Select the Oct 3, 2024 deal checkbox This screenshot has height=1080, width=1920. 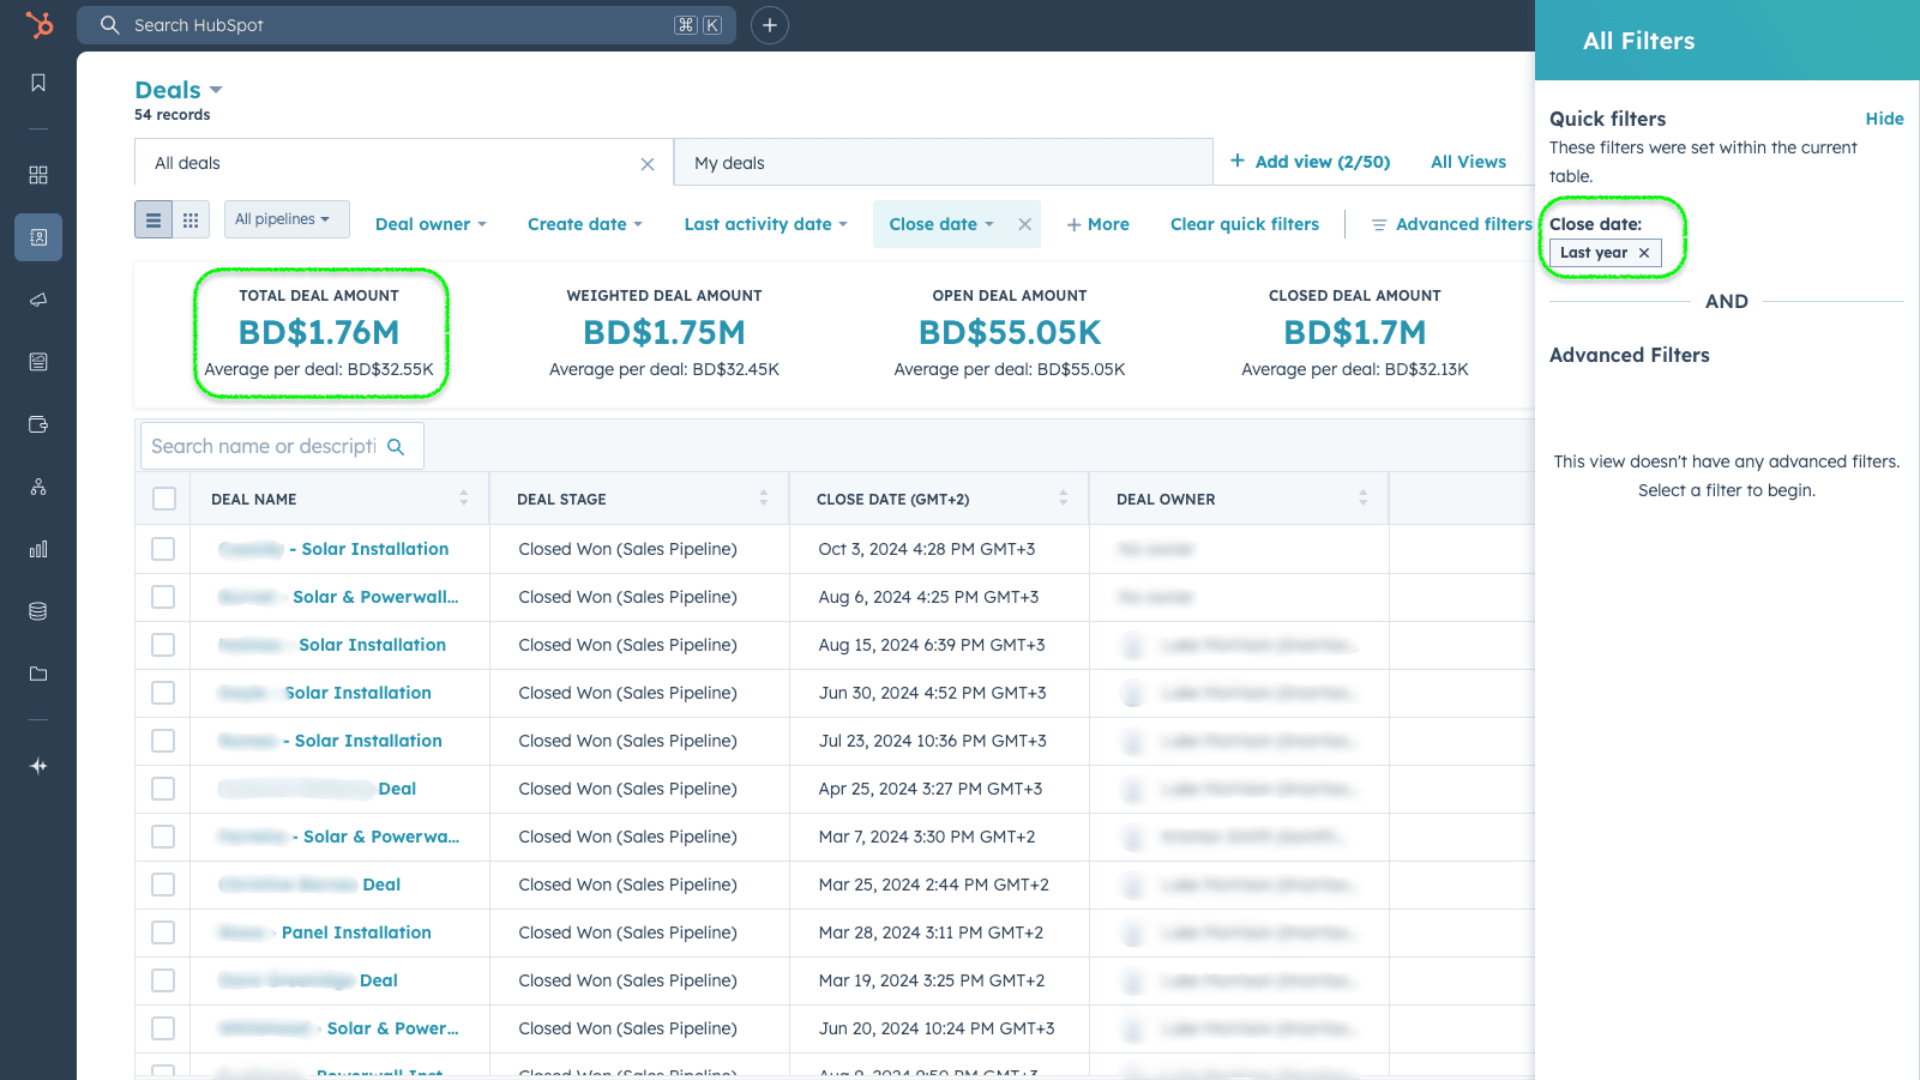(x=163, y=549)
